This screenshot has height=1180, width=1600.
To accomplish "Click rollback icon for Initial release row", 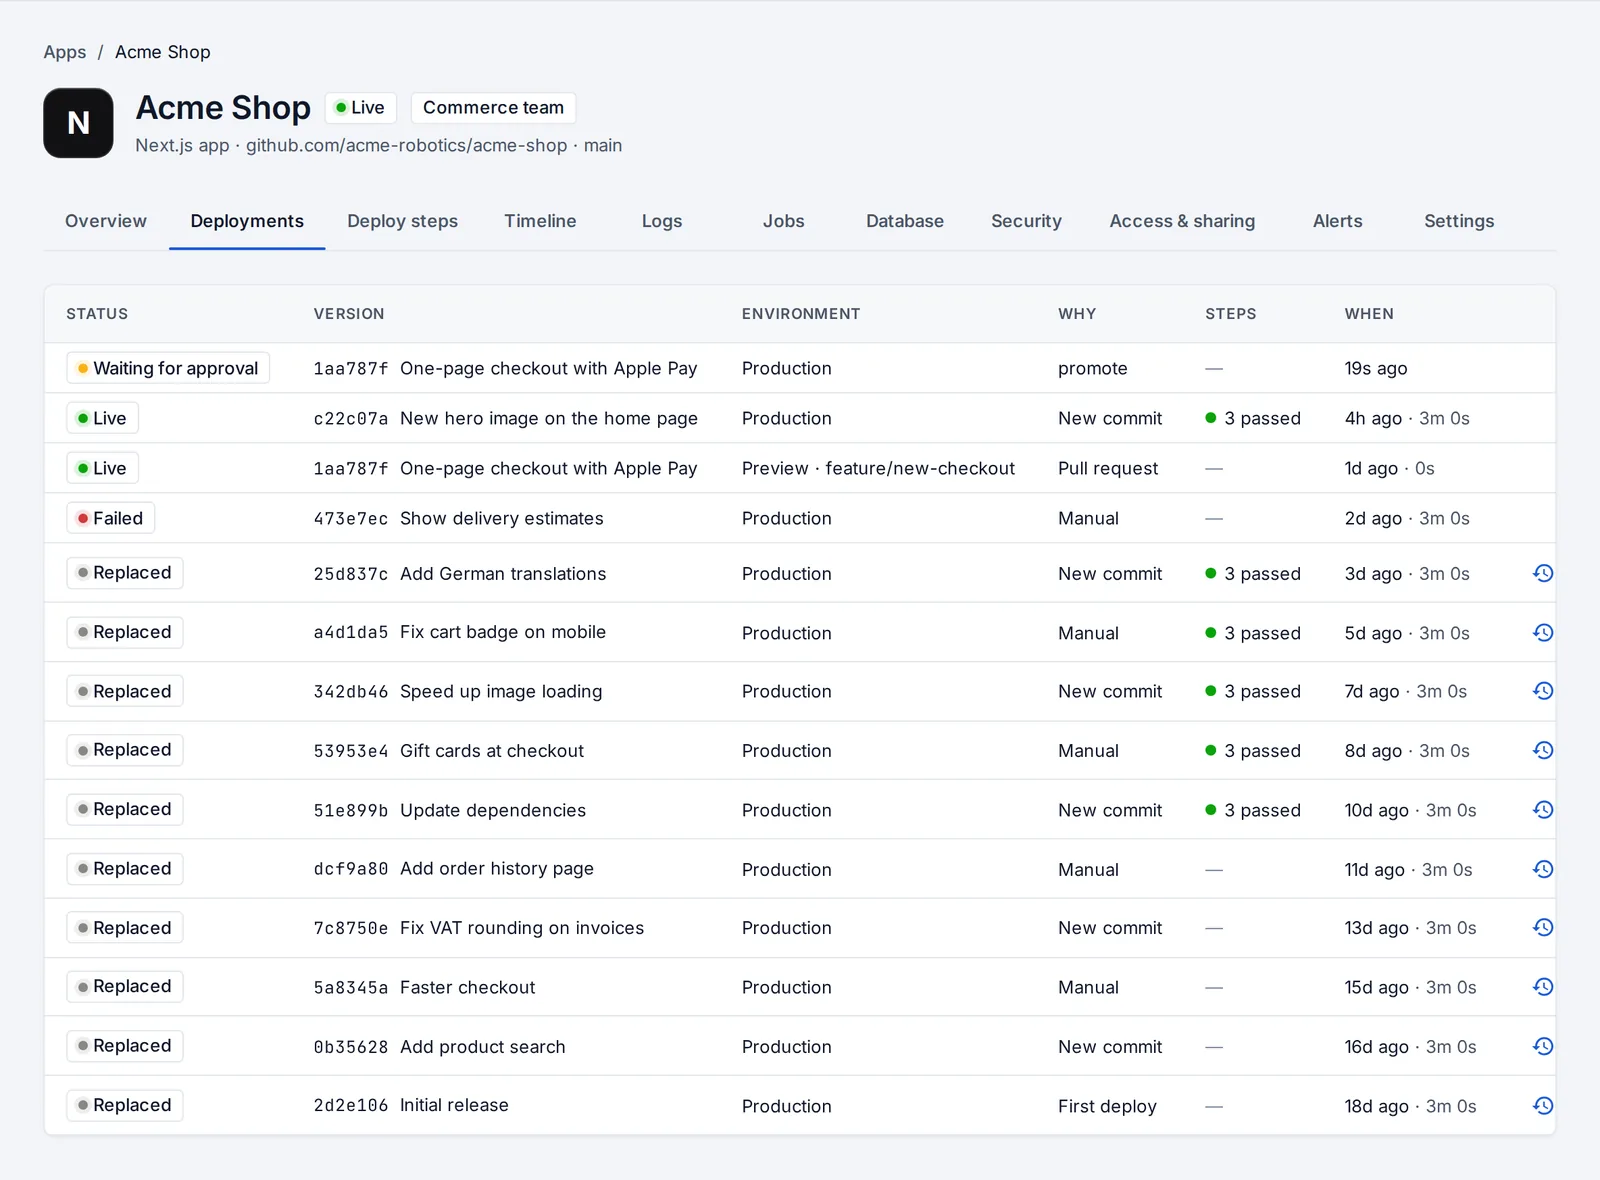I will pyautogui.click(x=1543, y=1105).
